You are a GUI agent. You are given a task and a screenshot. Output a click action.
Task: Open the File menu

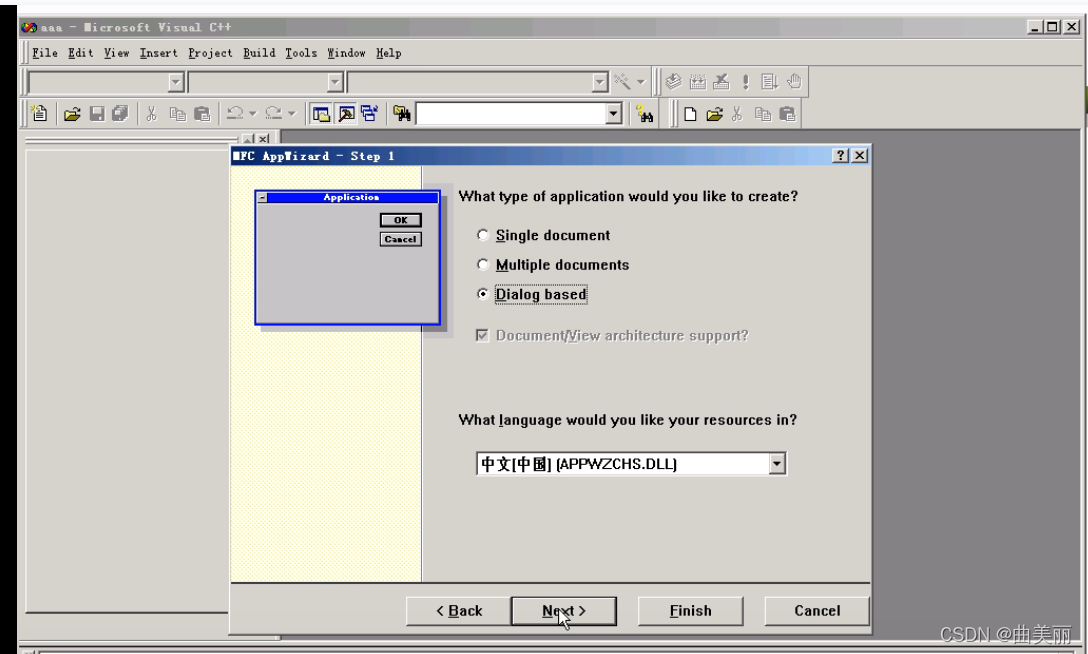click(44, 53)
